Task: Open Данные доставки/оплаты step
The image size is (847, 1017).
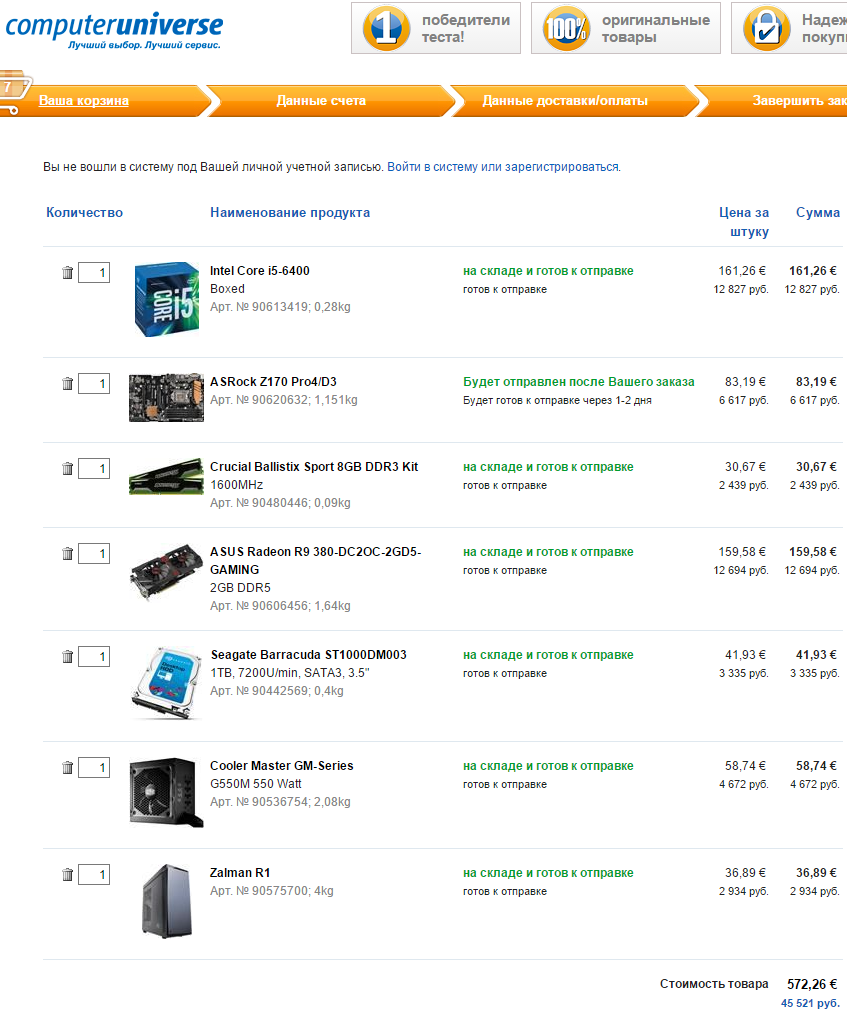Action: point(565,101)
